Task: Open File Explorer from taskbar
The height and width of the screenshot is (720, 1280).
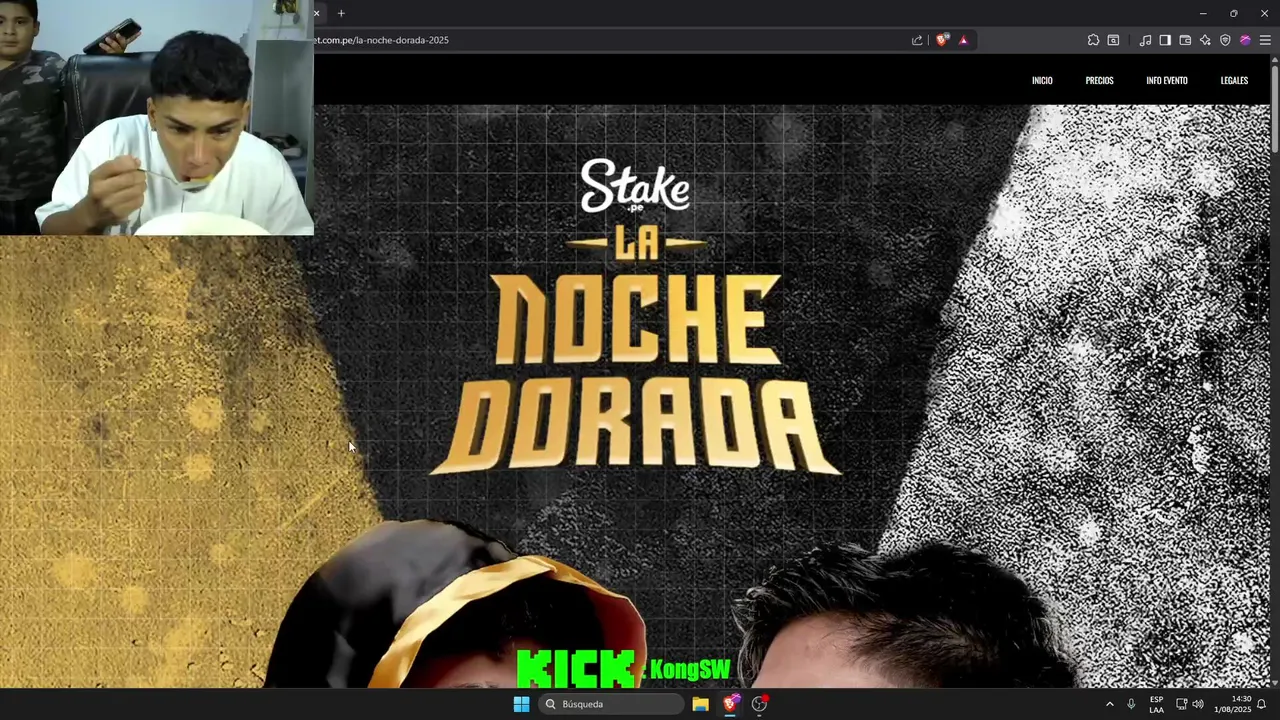Action: click(701, 704)
